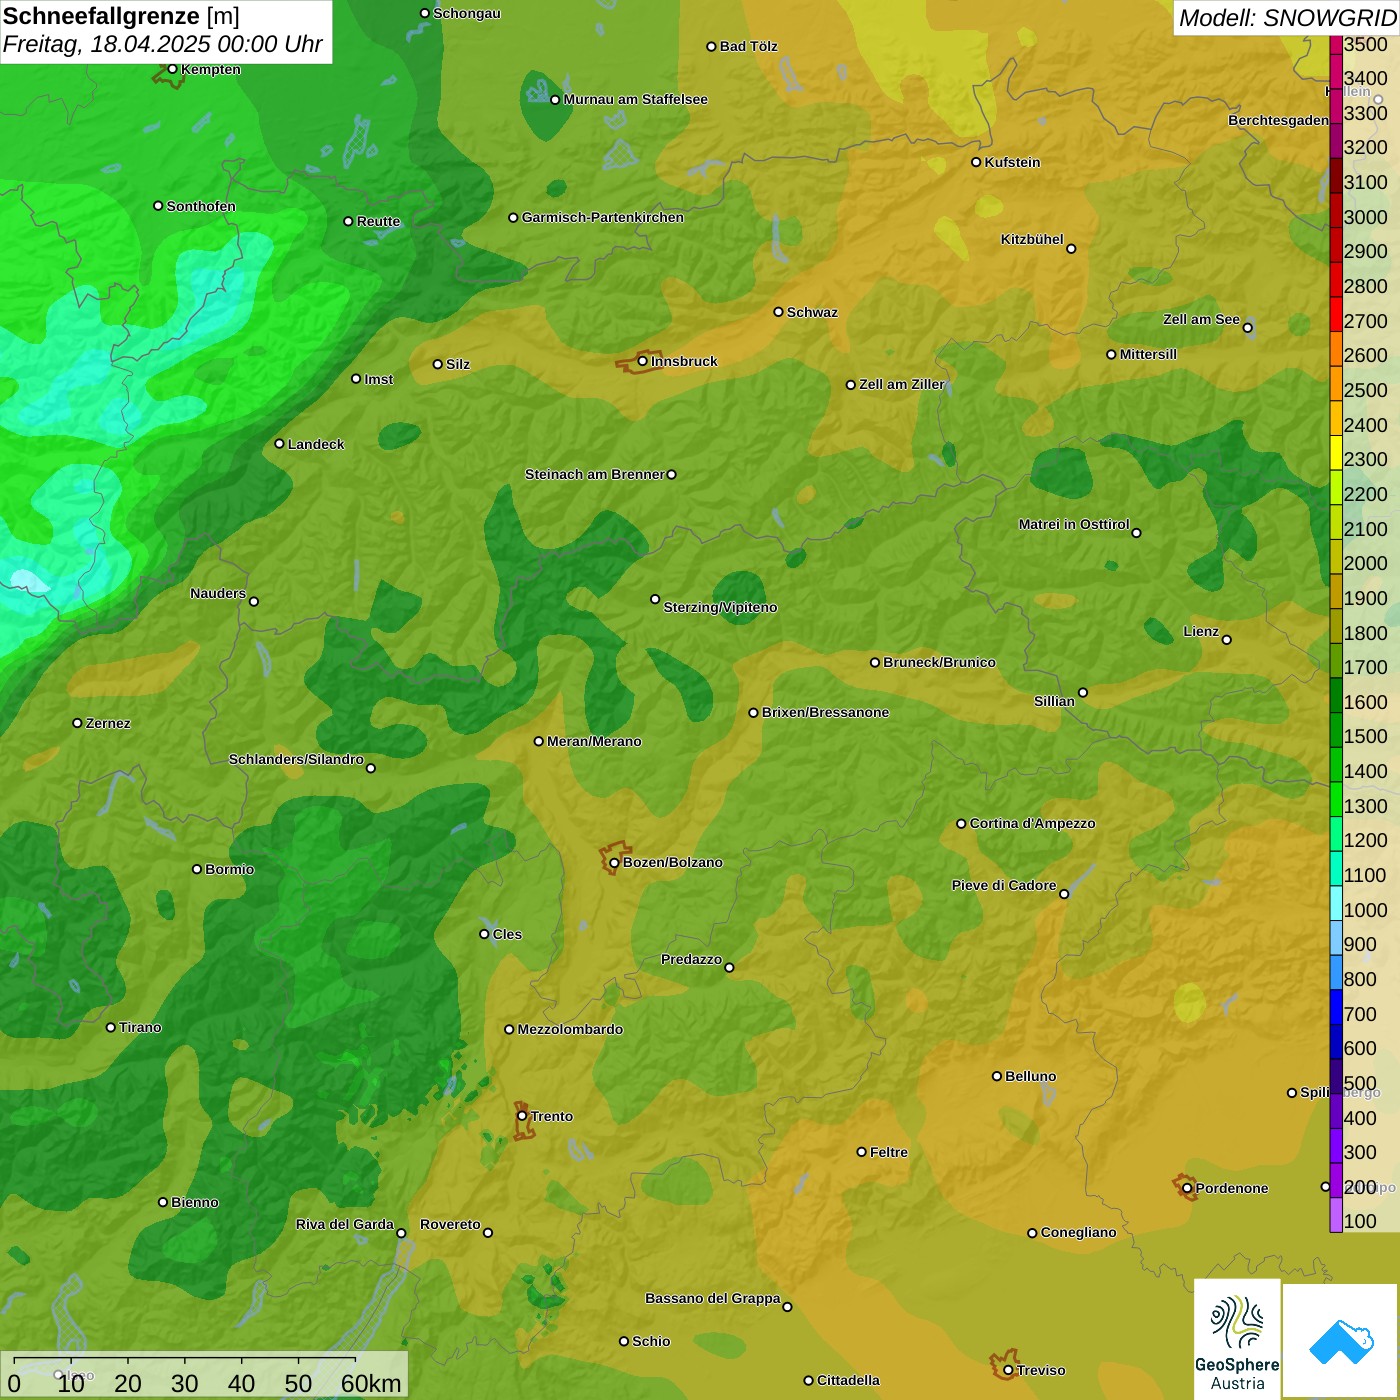The height and width of the screenshot is (1400, 1400).
Task: Click the Cittadella label
Action: point(848,1380)
